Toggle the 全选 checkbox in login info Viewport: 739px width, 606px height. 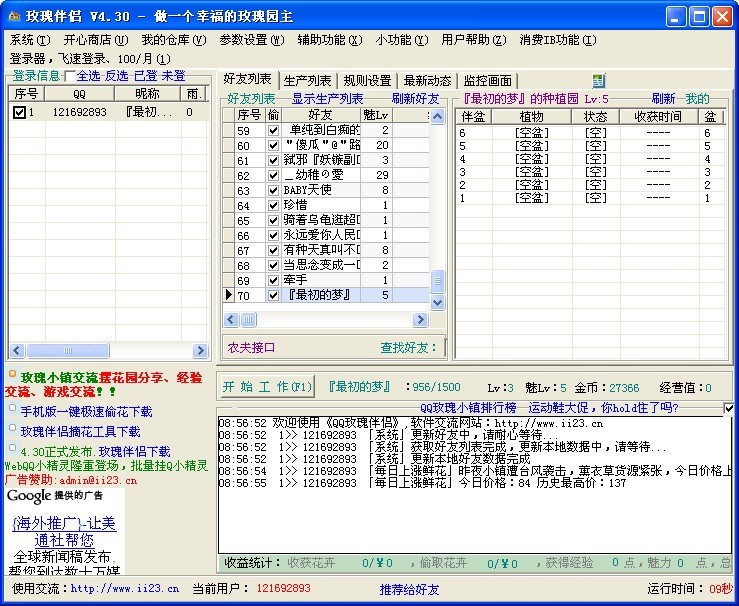coord(70,76)
